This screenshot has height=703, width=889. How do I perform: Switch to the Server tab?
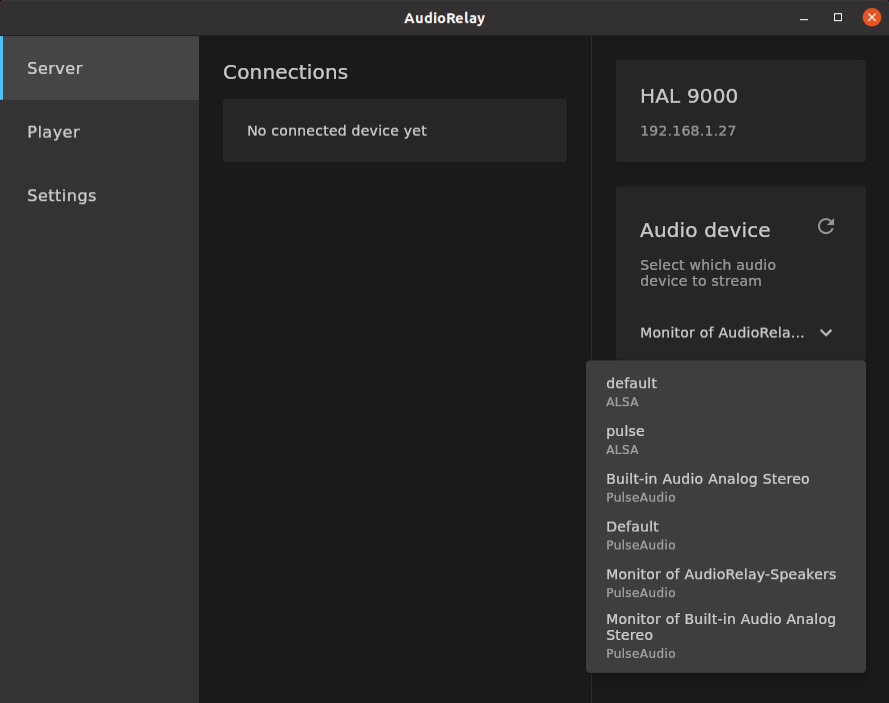click(x=100, y=68)
